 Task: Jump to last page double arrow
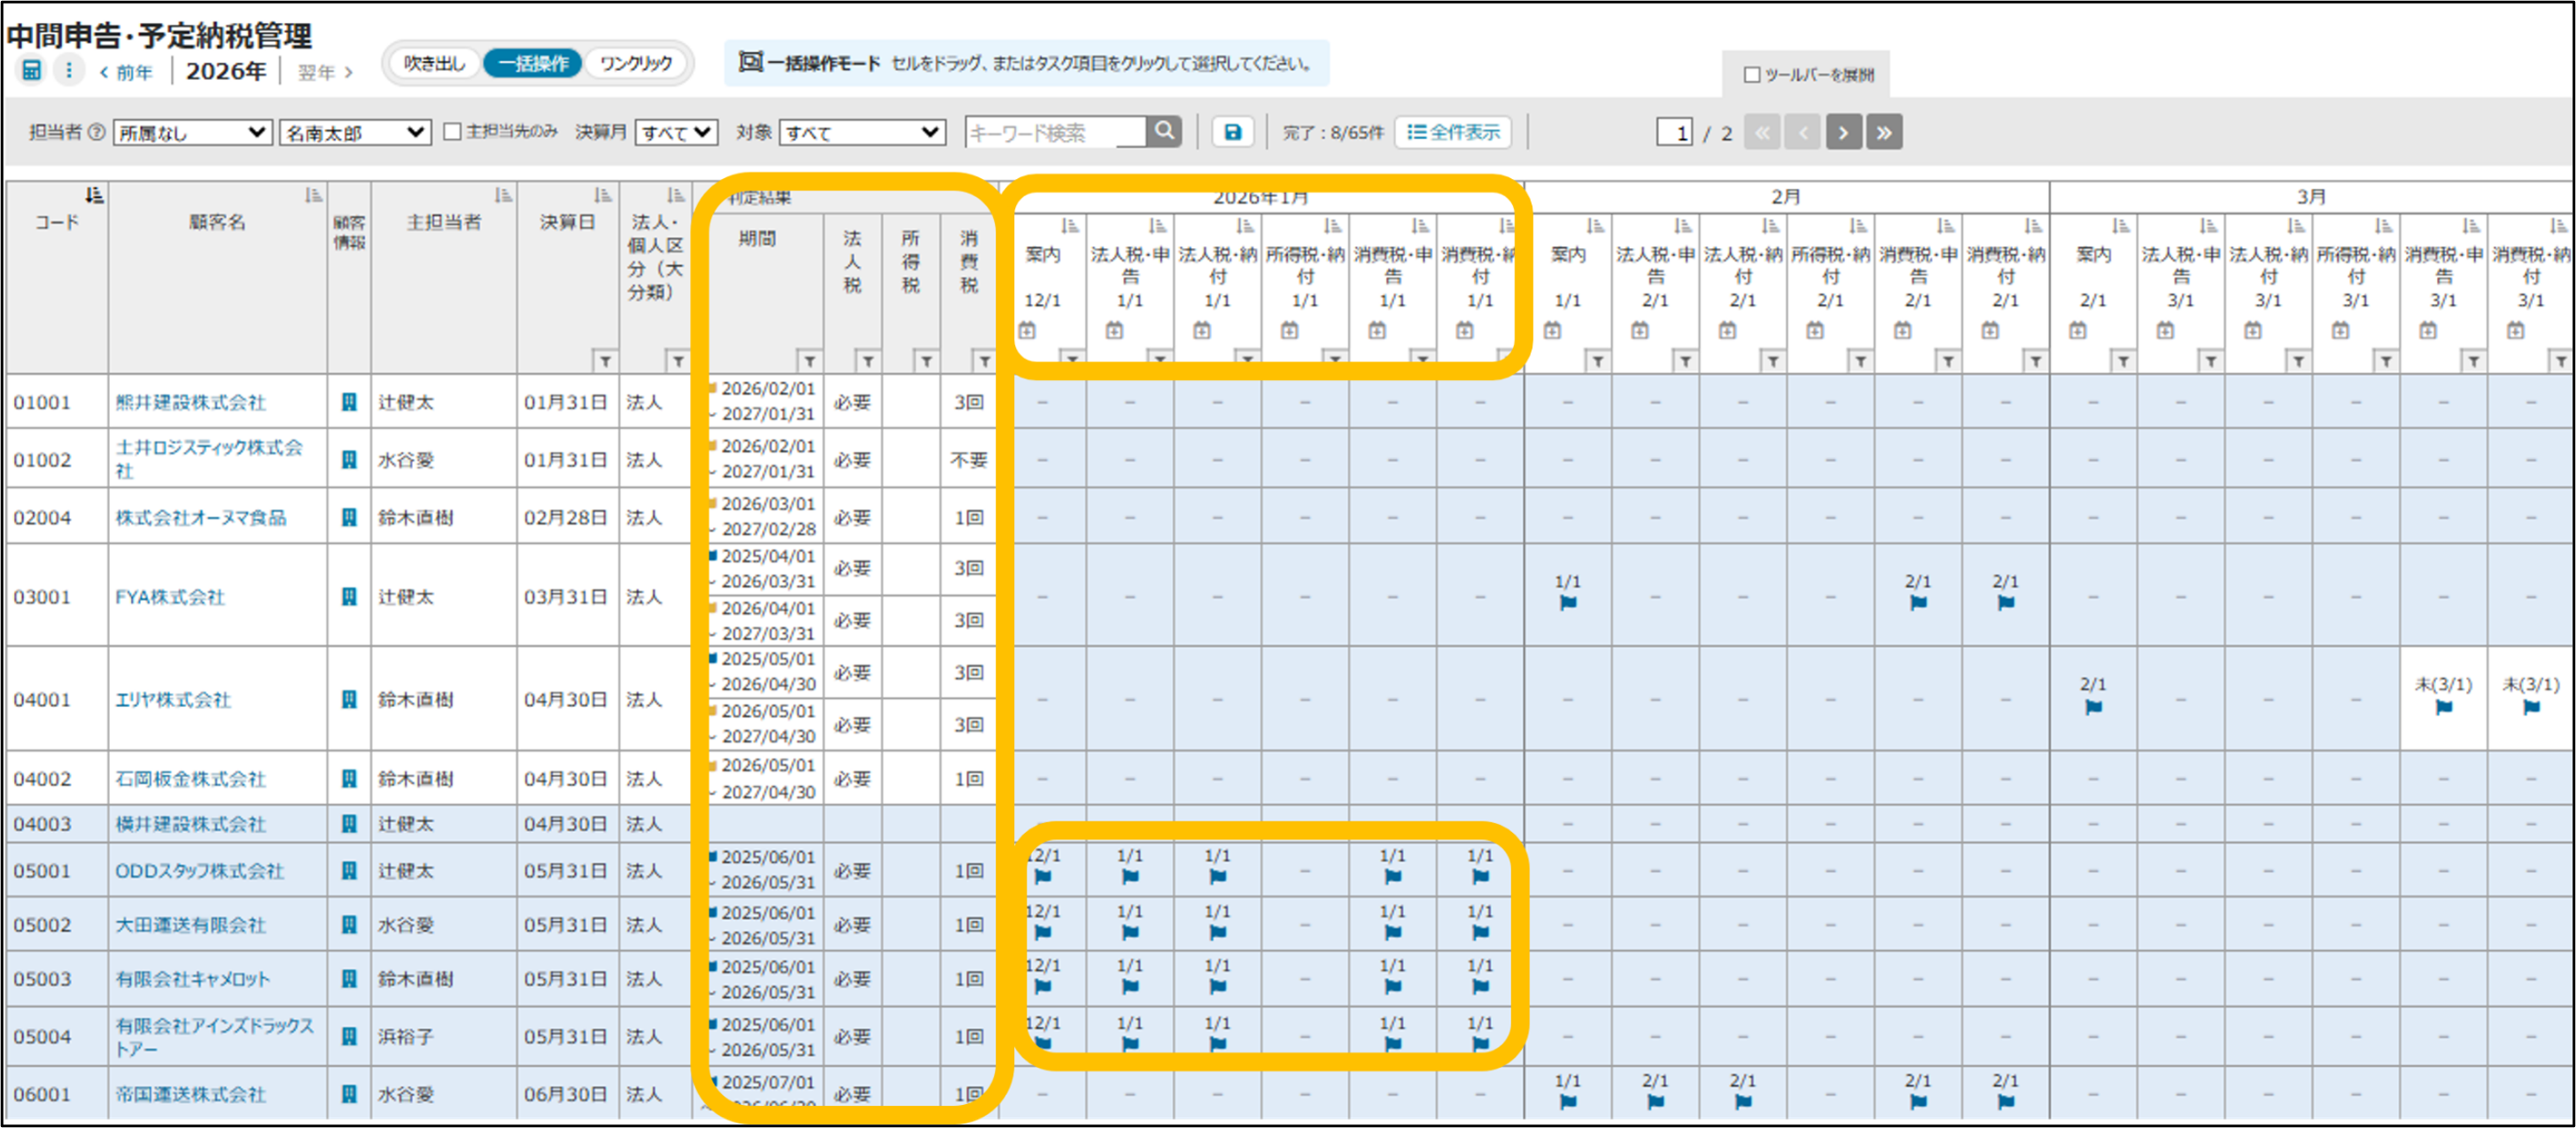[x=1884, y=132]
